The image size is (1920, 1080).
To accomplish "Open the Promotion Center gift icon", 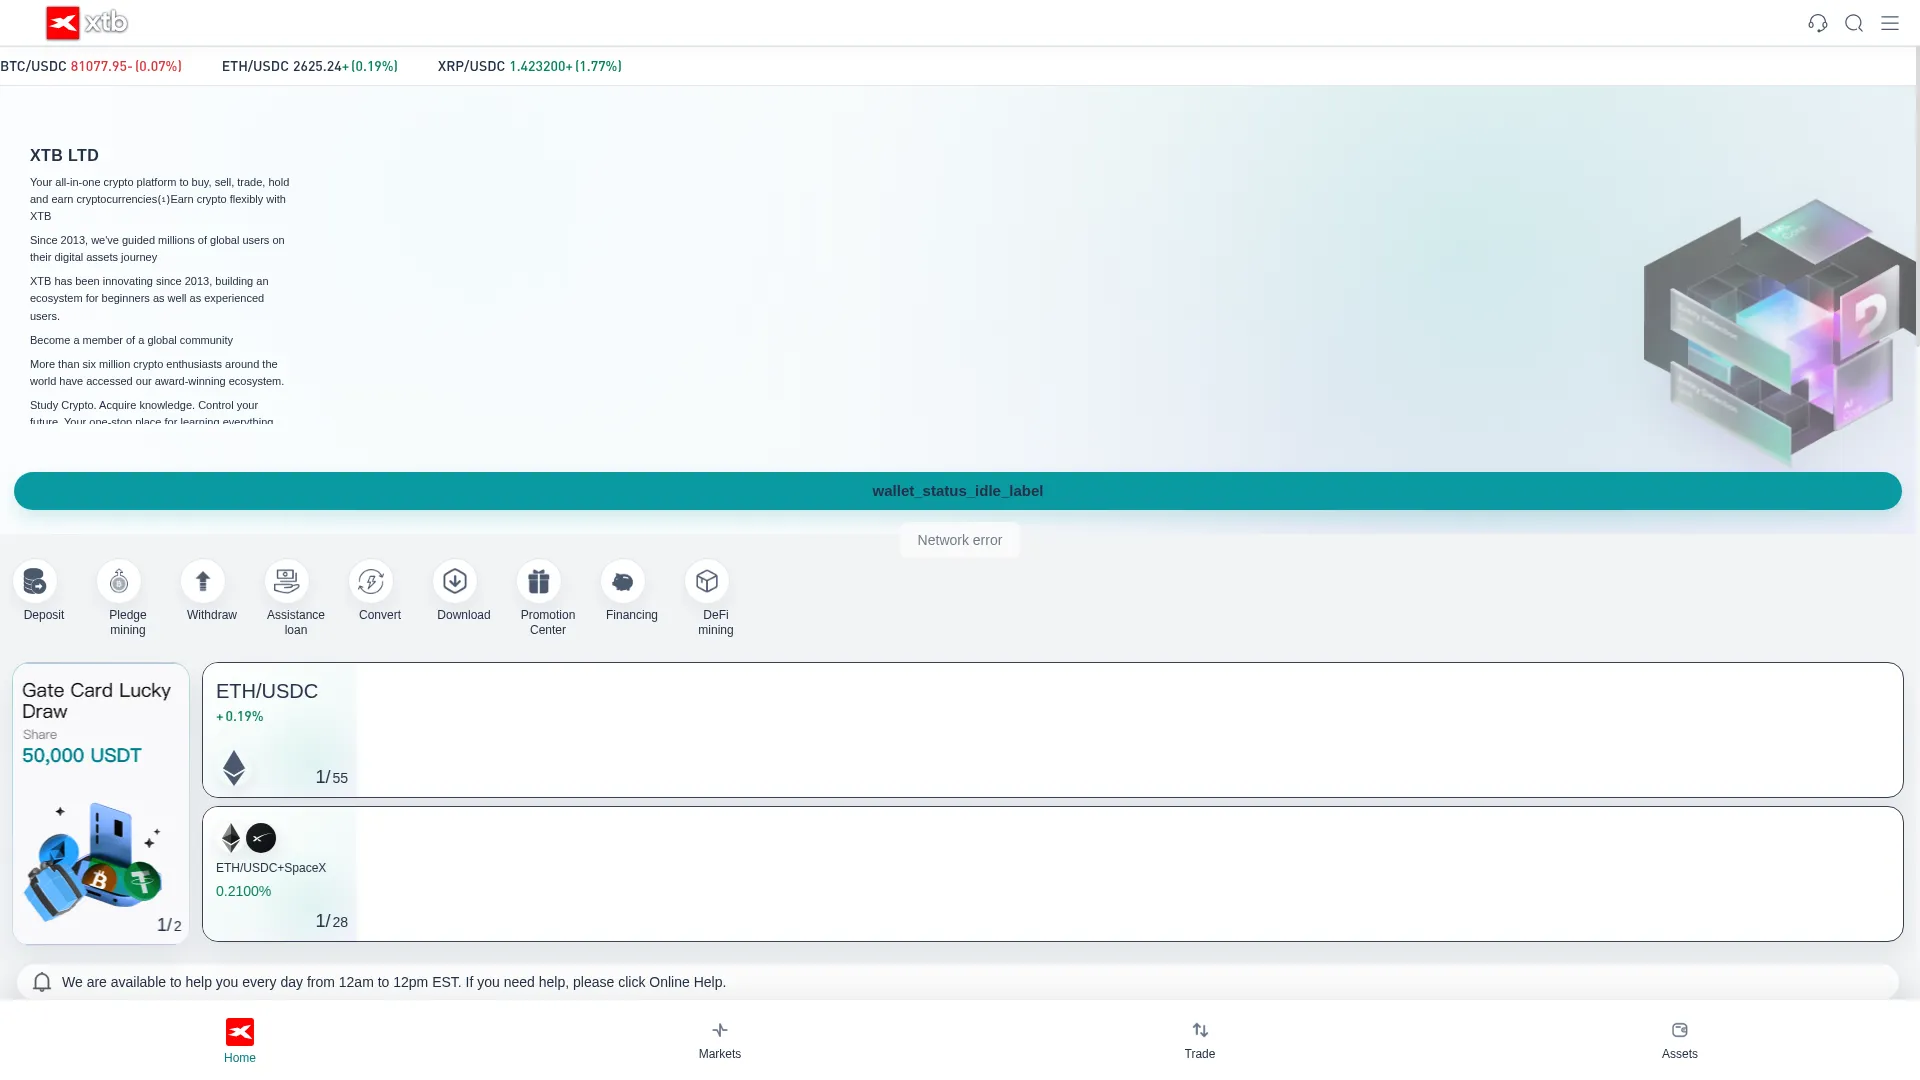I will [539, 581].
